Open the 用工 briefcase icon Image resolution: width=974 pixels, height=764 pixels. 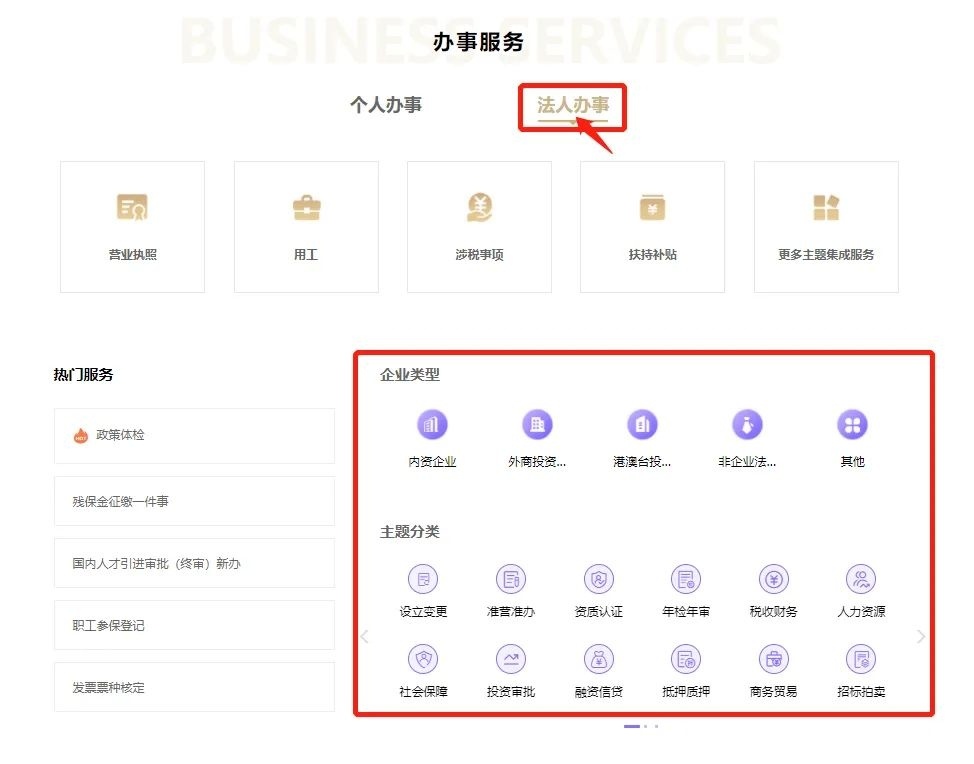306,208
